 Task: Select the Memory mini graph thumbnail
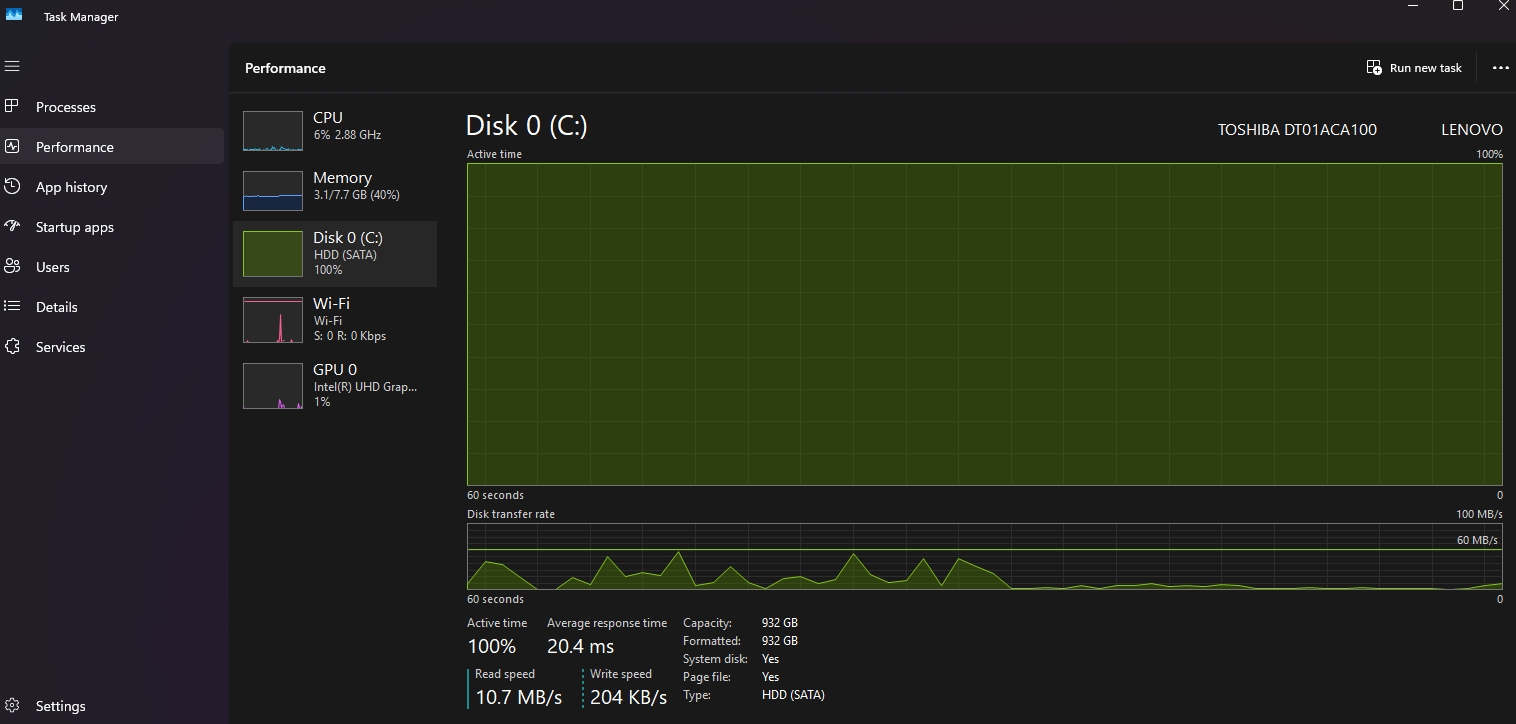pyautogui.click(x=272, y=191)
